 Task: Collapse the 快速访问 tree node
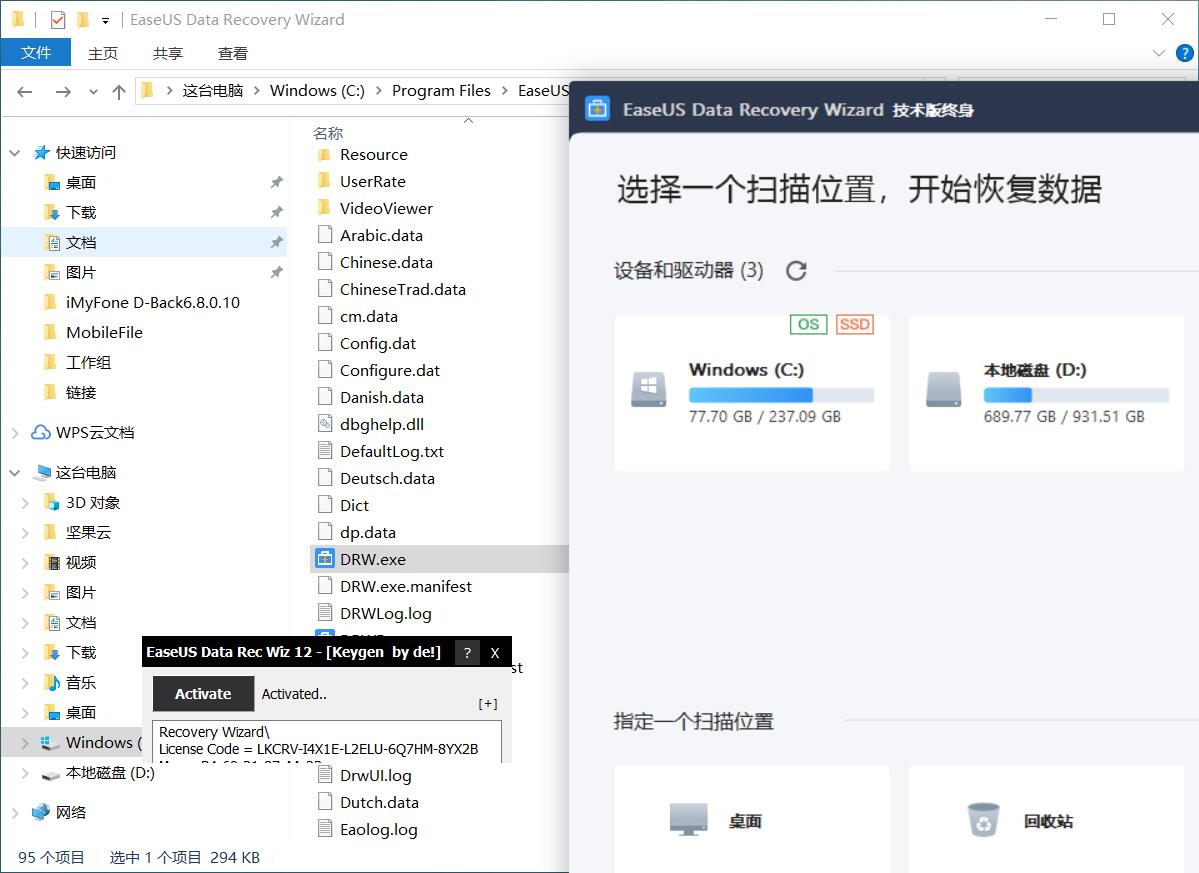15,153
